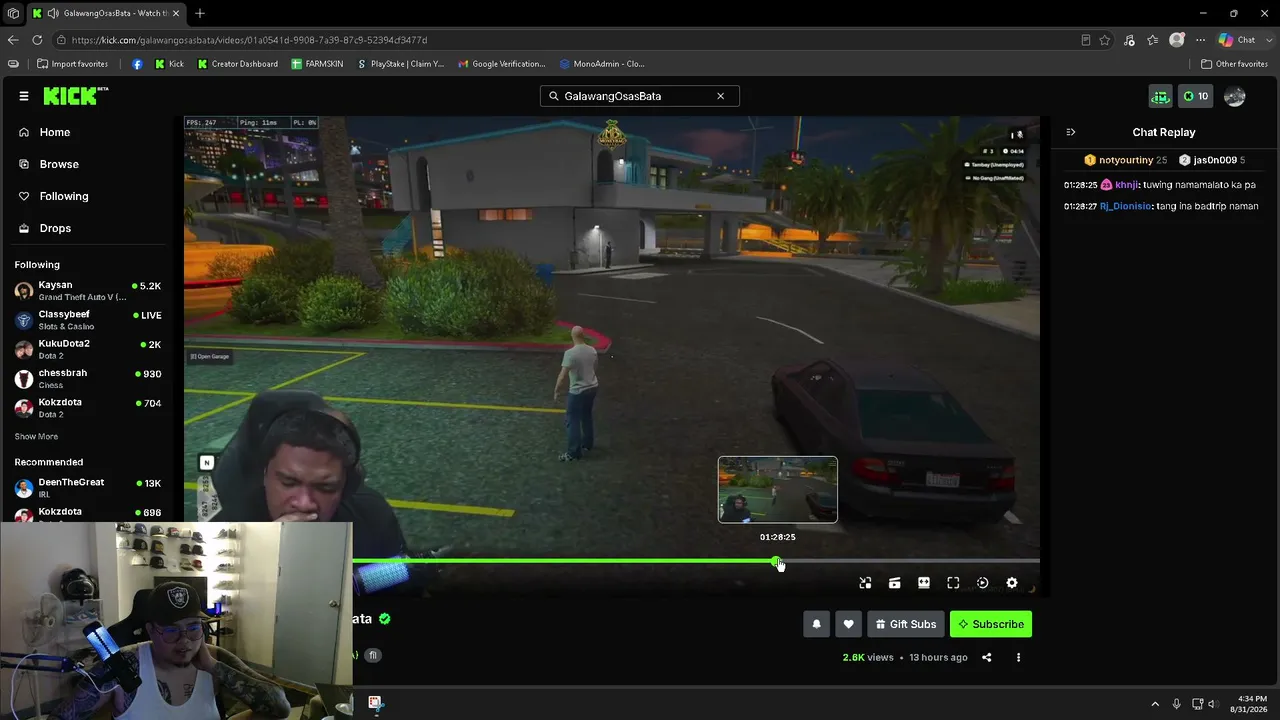Open the Kick drops chest icon
Image resolution: width=1280 pixels, height=720 pixels.
(x=1160, y=96)
